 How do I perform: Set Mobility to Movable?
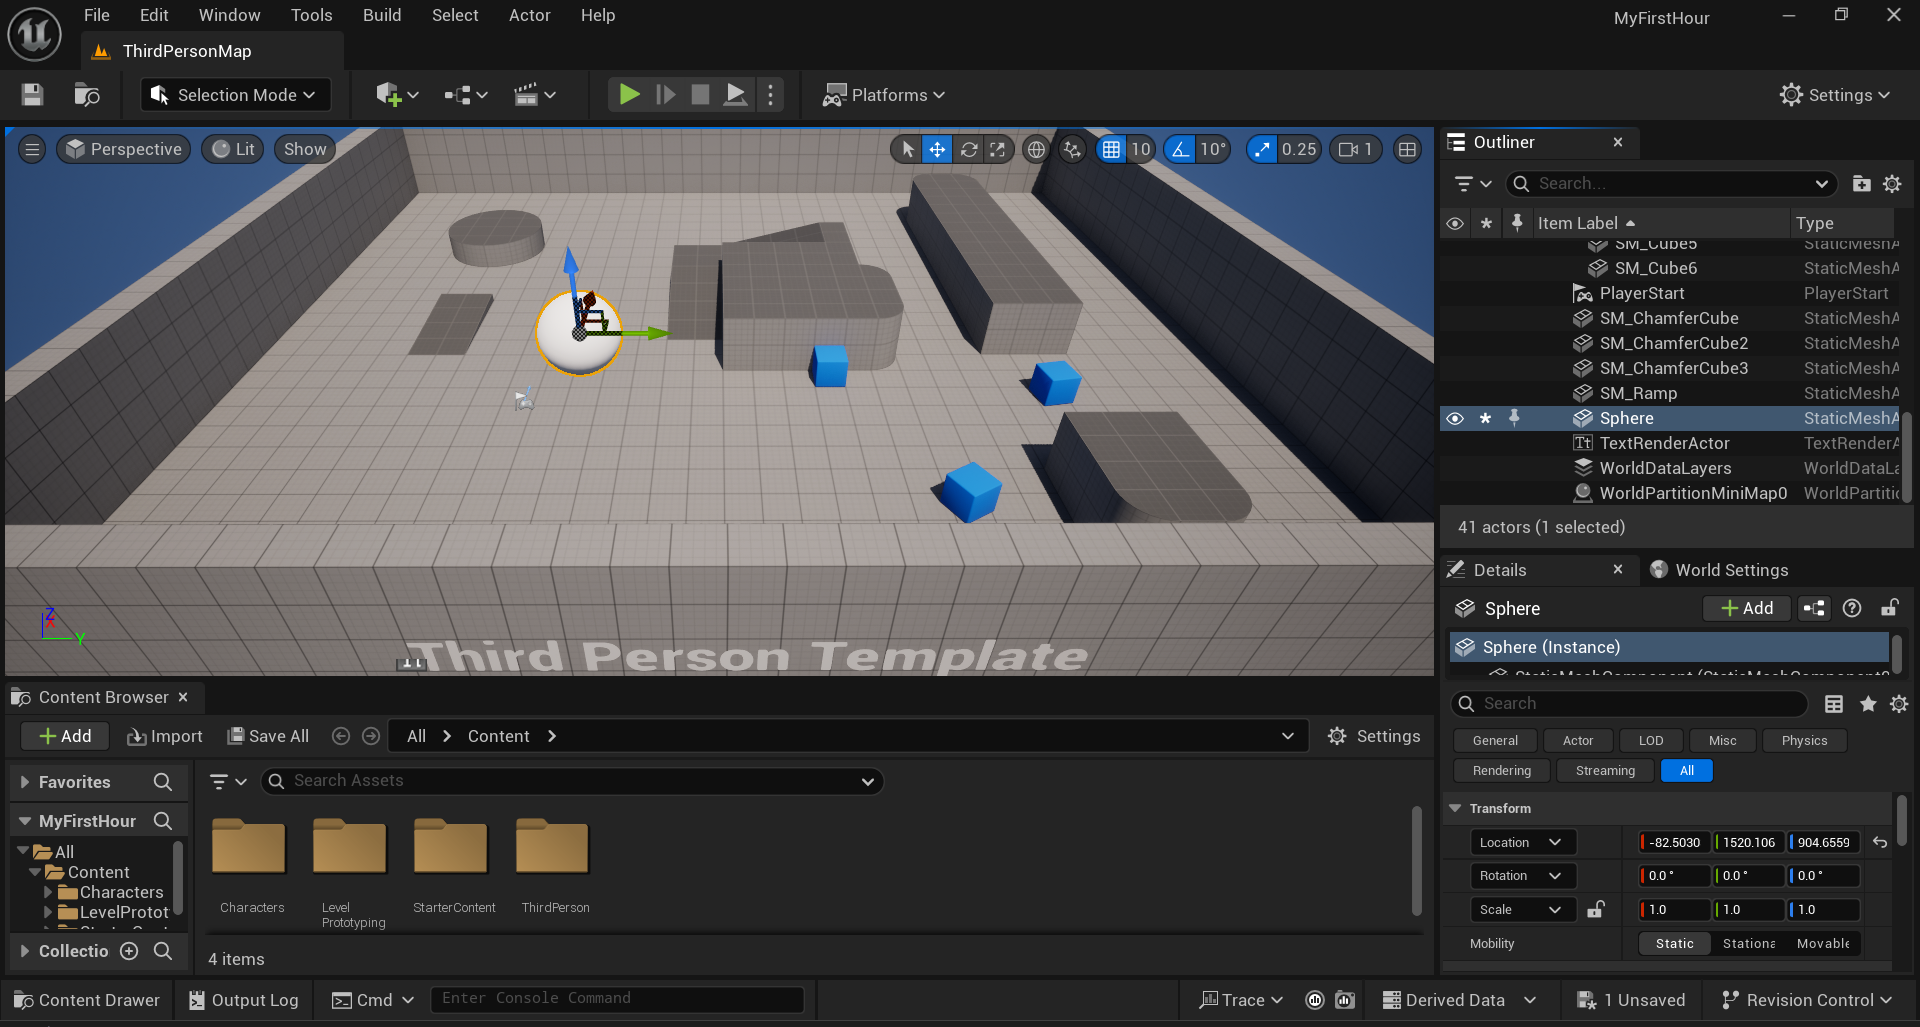tap(1823, 943)
